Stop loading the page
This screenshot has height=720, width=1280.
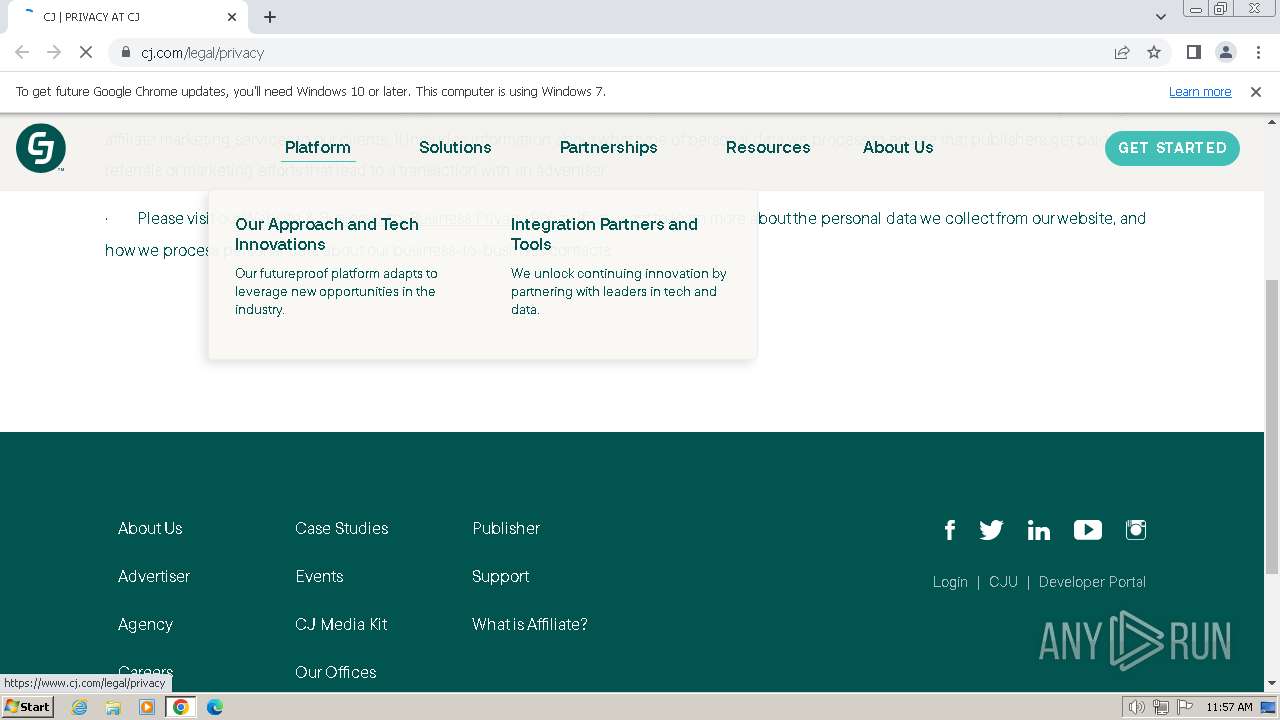86,52
